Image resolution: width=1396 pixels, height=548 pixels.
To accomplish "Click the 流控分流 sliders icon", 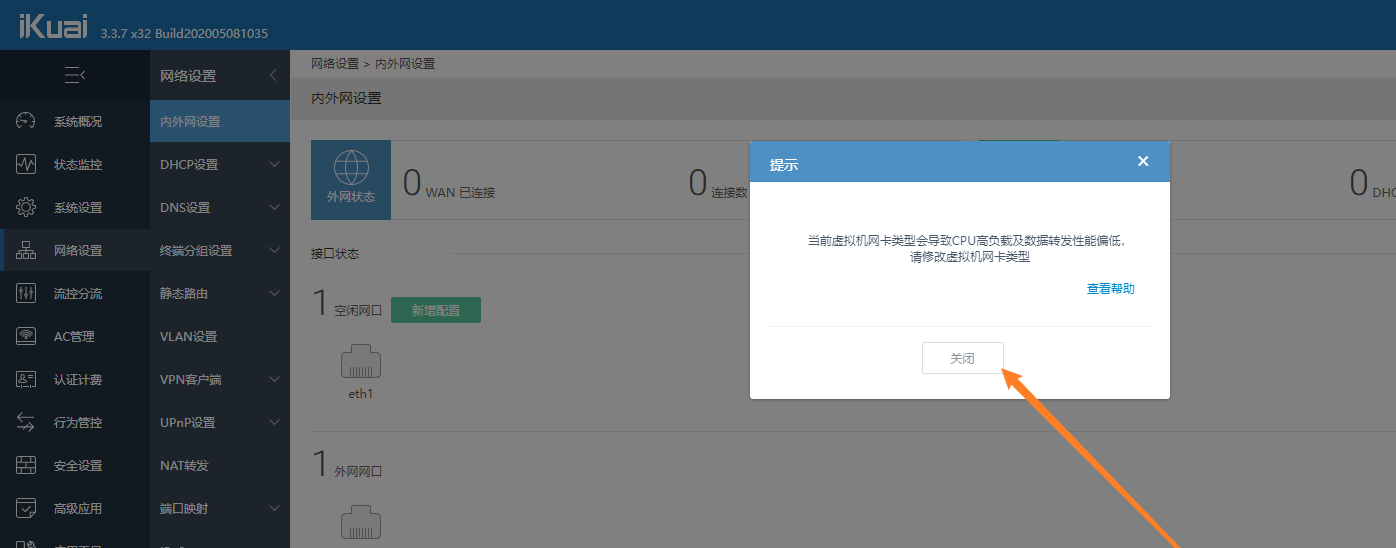I will (x=26, y=294).
